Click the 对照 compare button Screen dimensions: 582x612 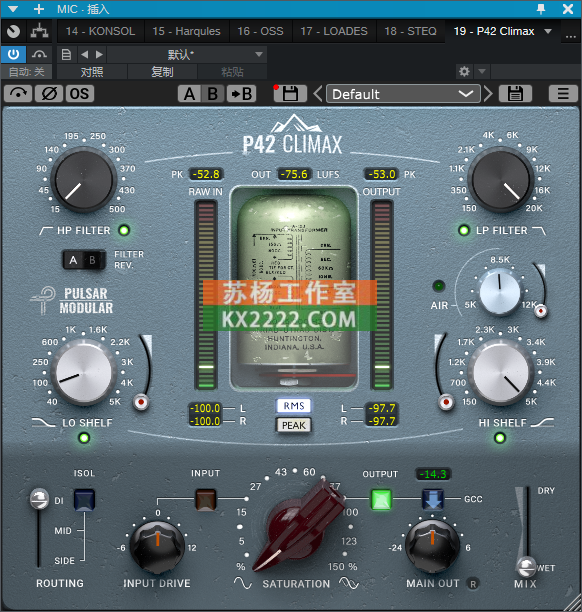[92, 72]
